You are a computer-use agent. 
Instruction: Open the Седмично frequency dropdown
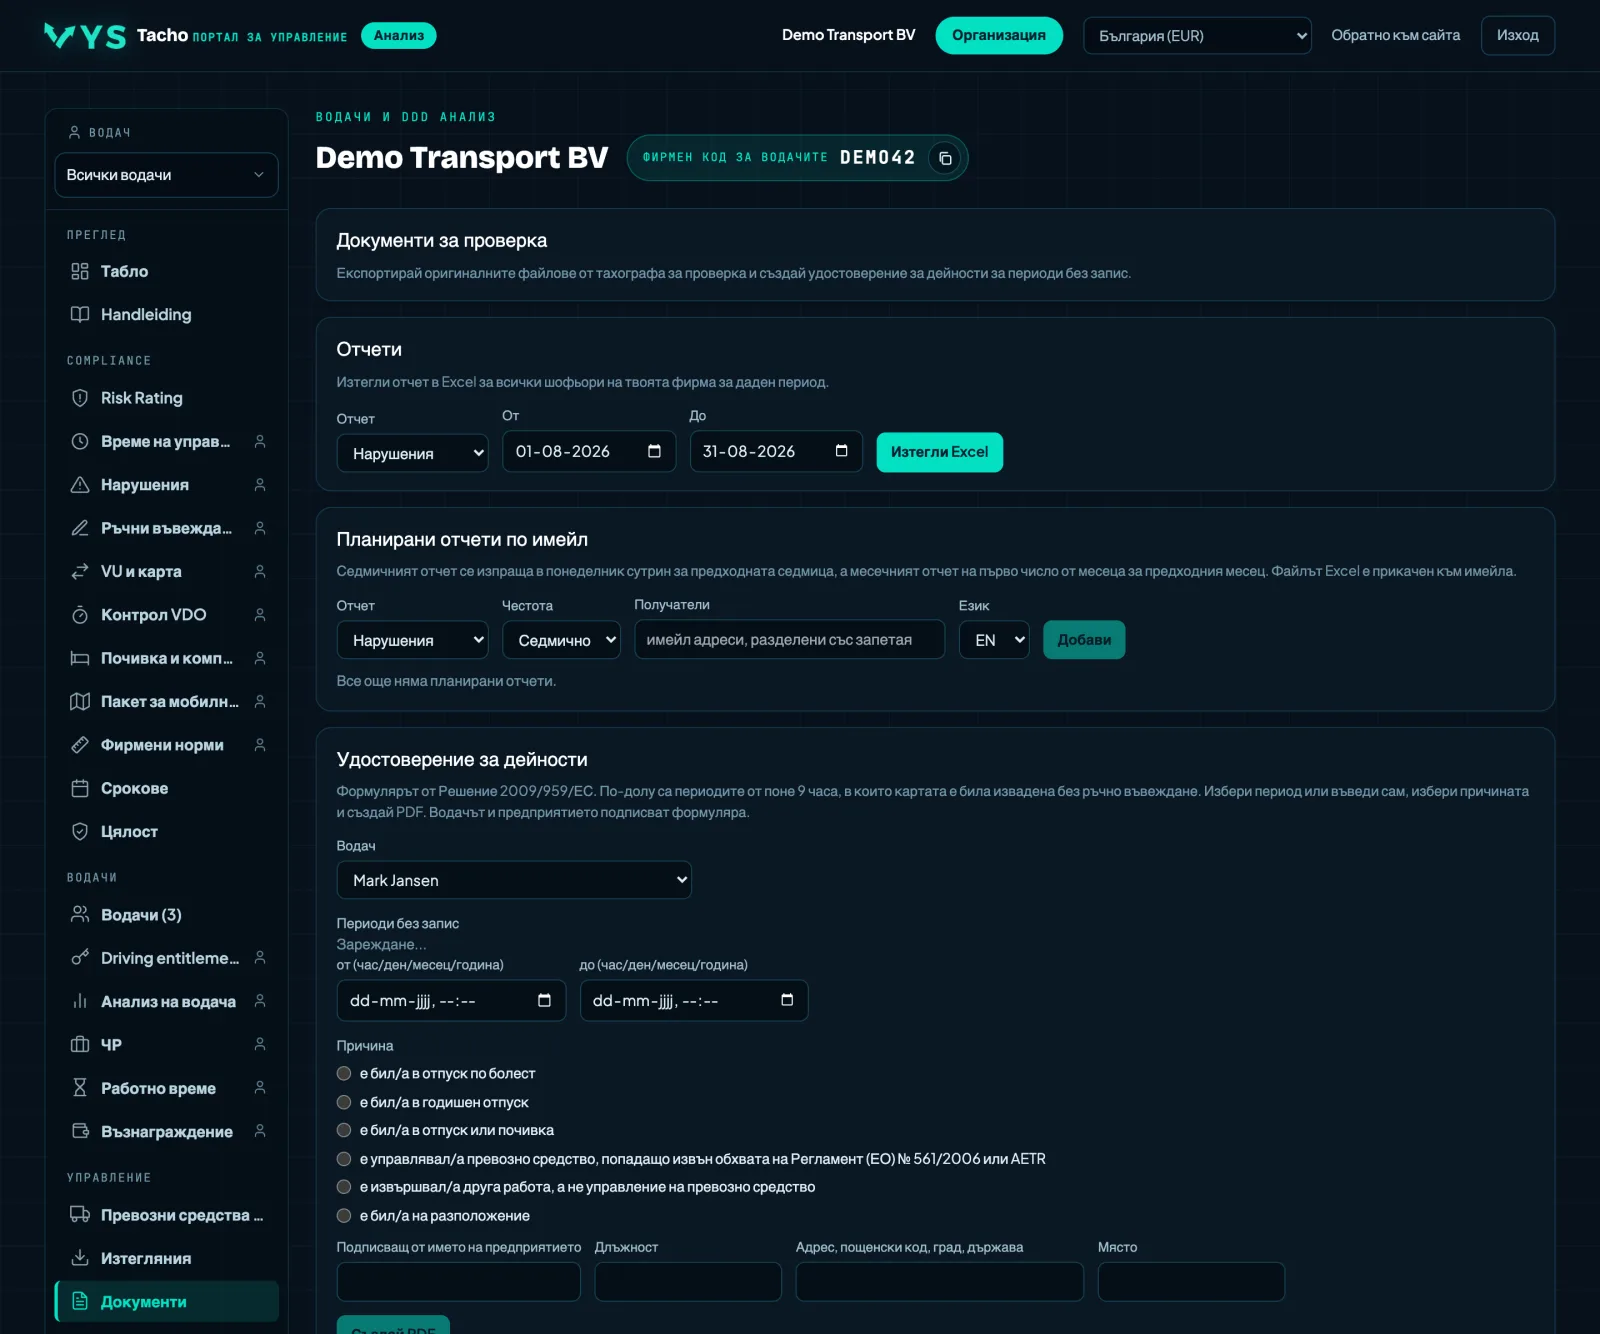[x=561, y=640]
